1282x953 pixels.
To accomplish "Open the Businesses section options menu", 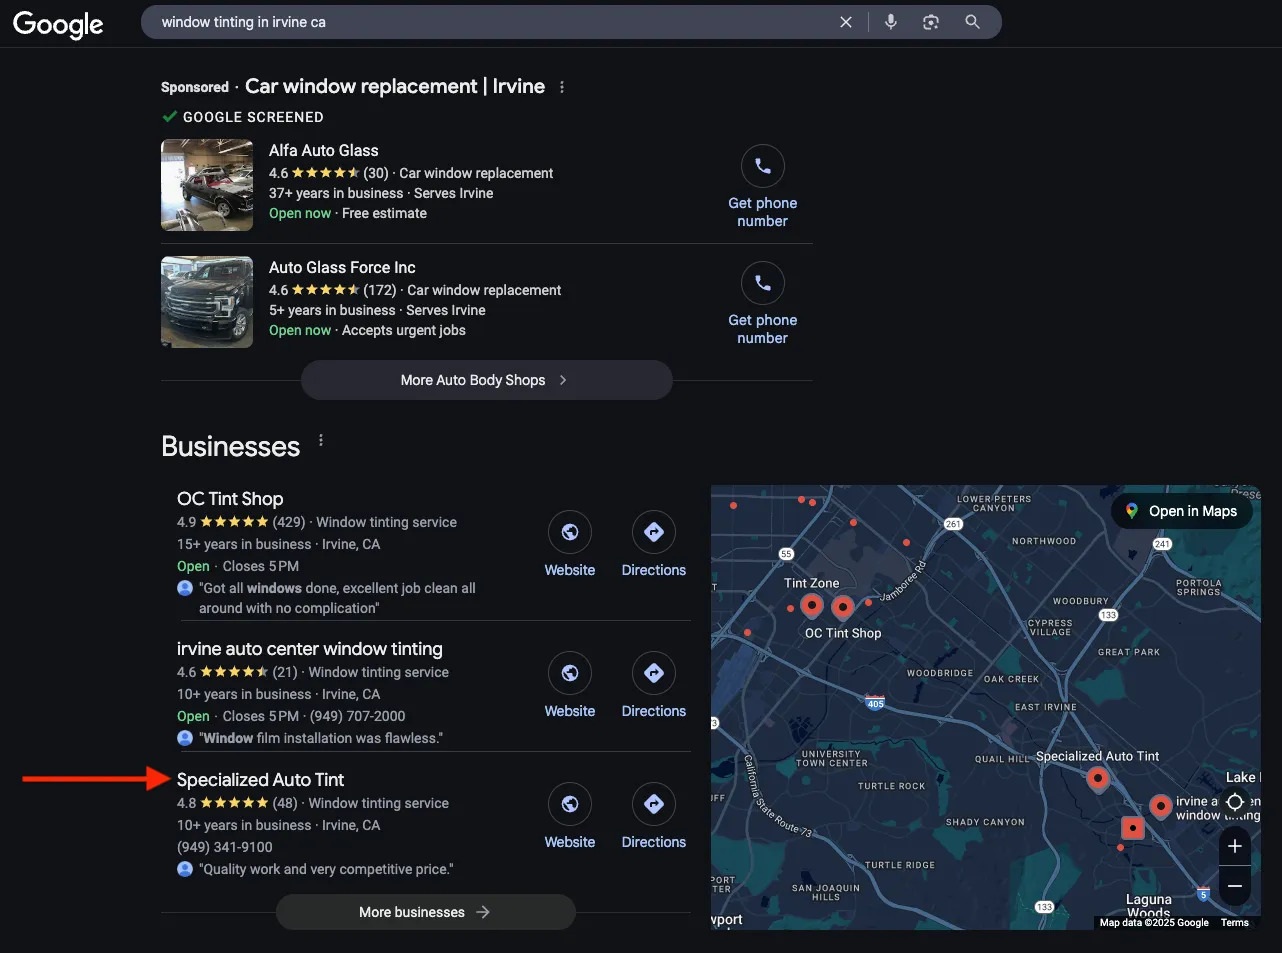I will (x=321, y=440).
